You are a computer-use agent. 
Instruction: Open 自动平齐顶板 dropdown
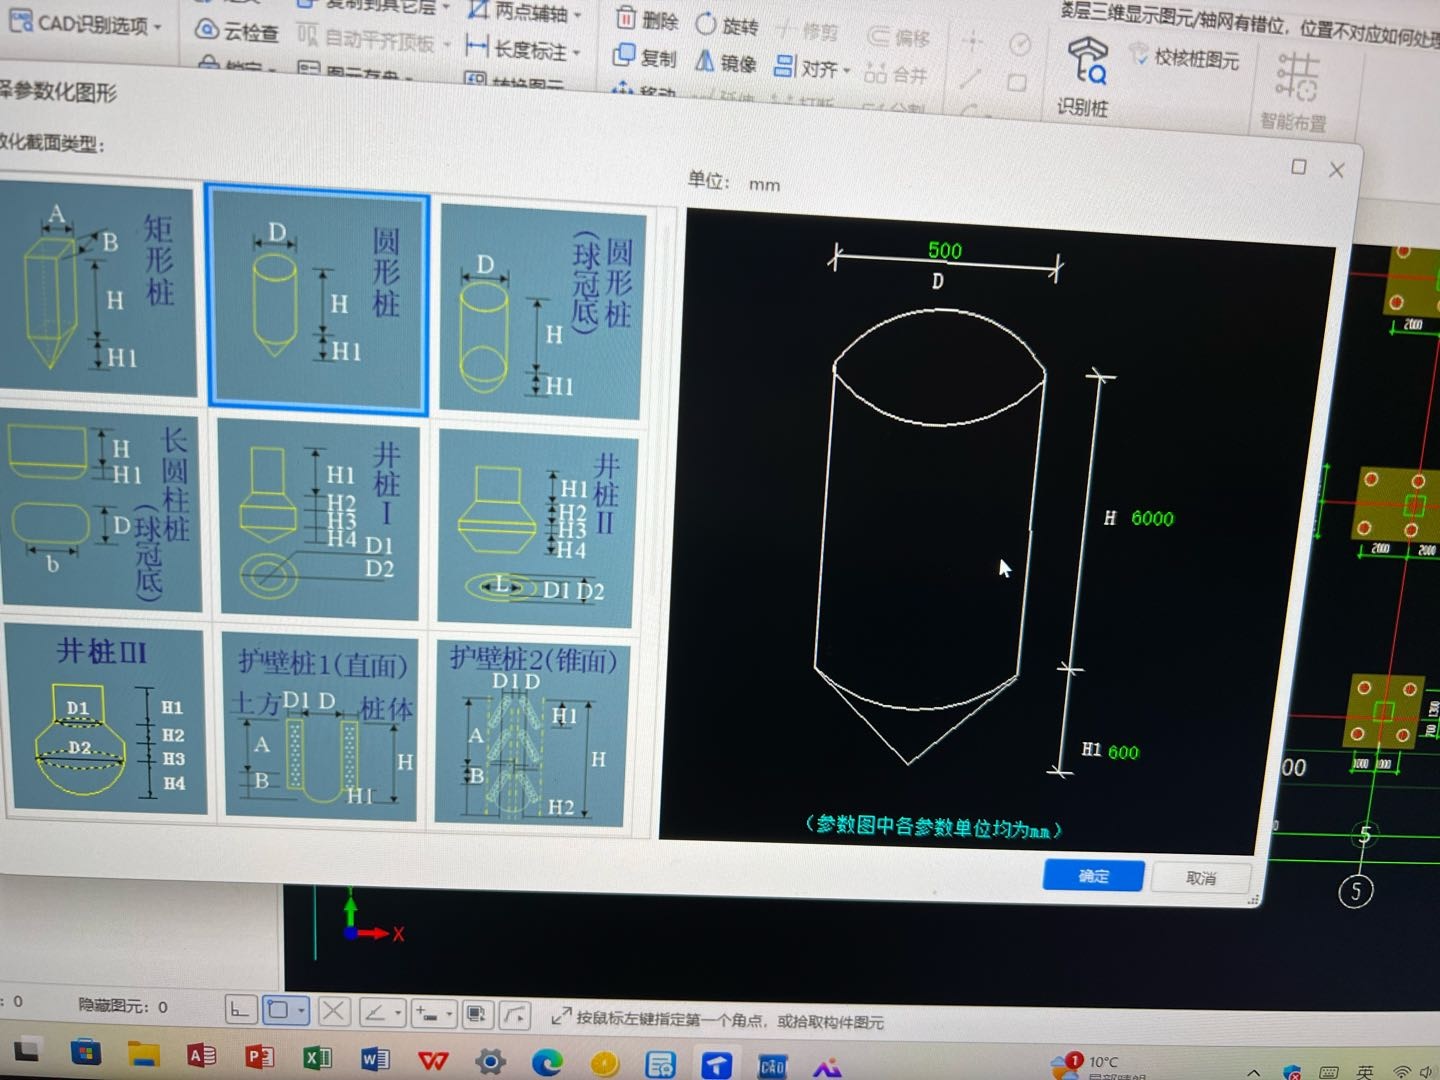click(x=373, y=40)
